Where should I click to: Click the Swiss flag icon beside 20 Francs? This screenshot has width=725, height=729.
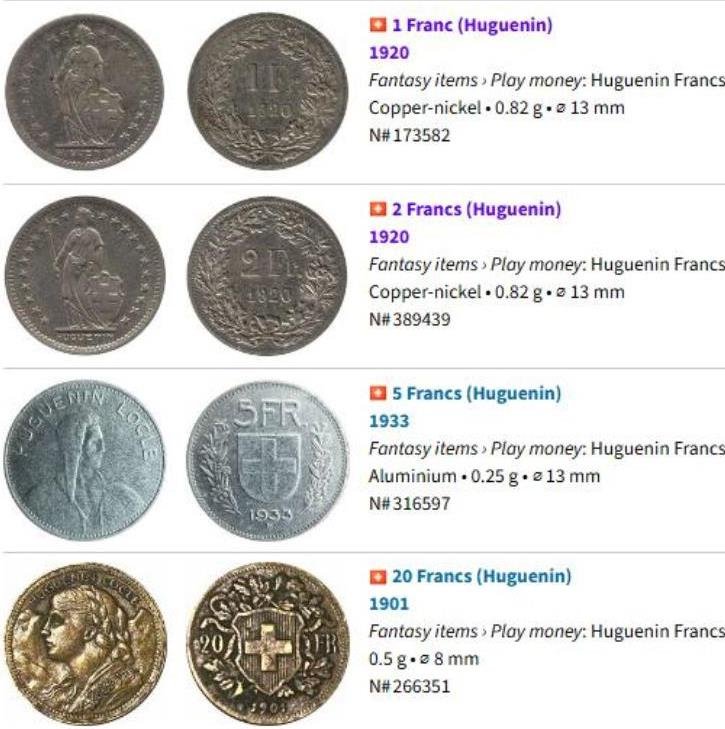pos(378,576)
